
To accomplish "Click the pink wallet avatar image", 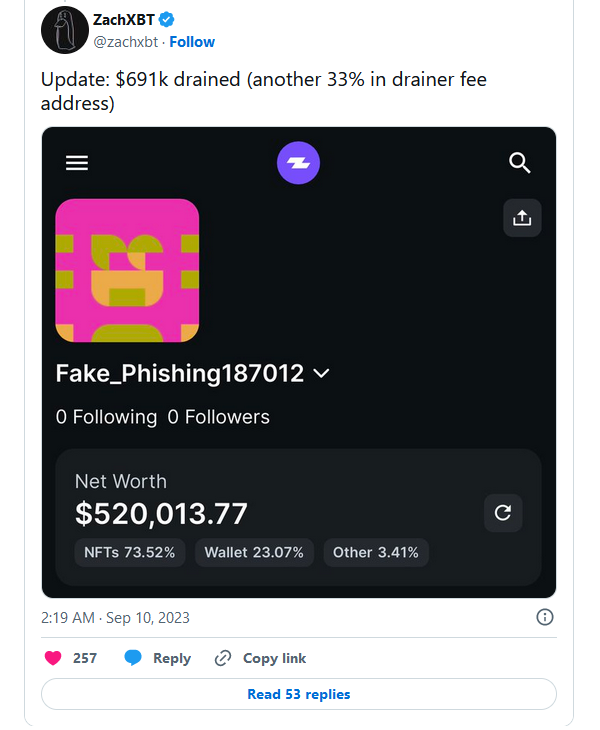I will [x=127, y=271].
